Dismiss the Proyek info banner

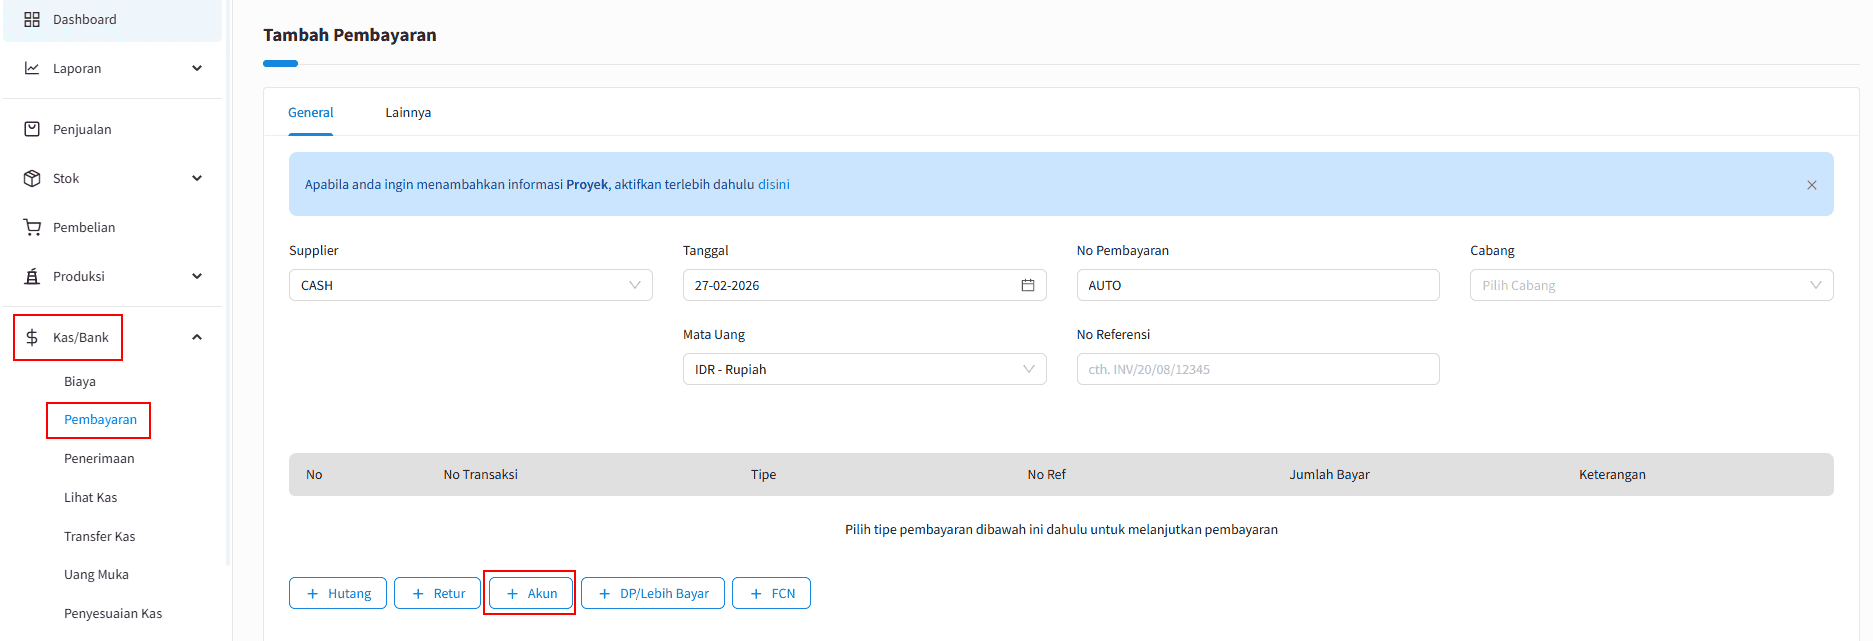[x=1811, y=185]
